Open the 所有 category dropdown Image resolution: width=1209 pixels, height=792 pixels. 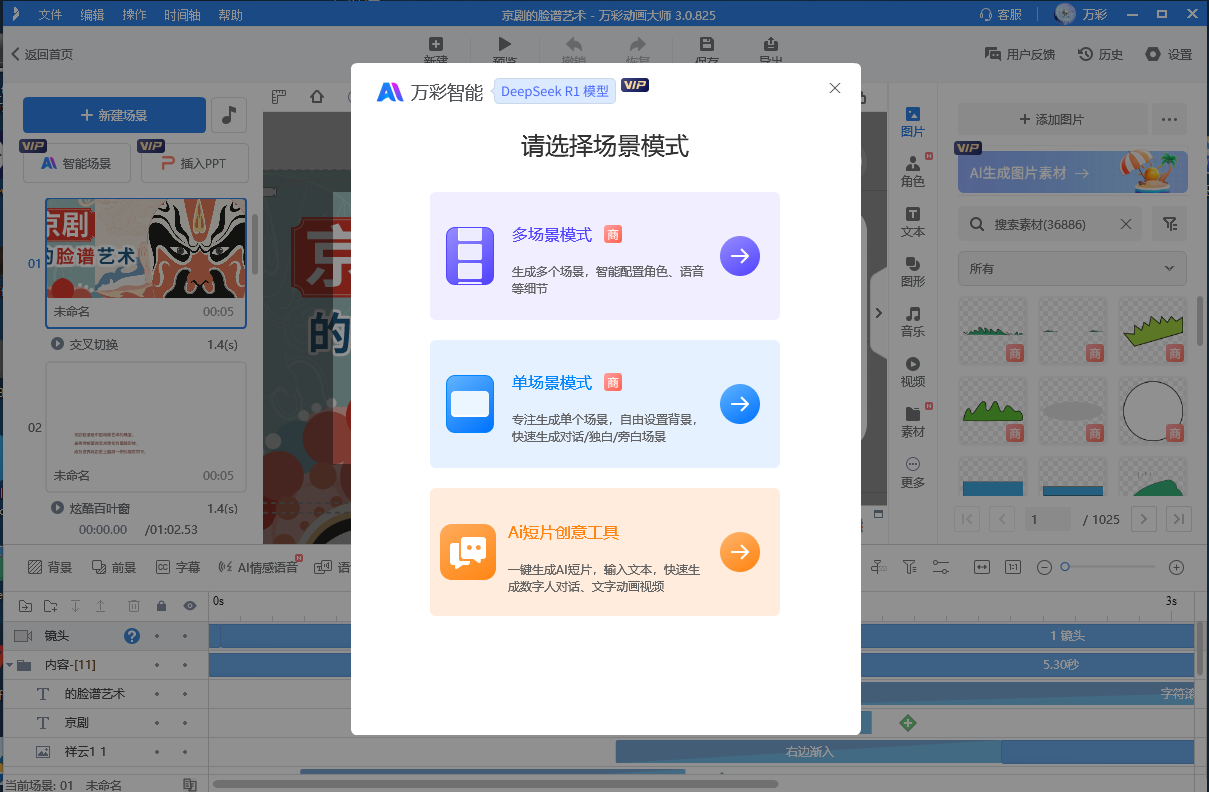point(1072,269)
